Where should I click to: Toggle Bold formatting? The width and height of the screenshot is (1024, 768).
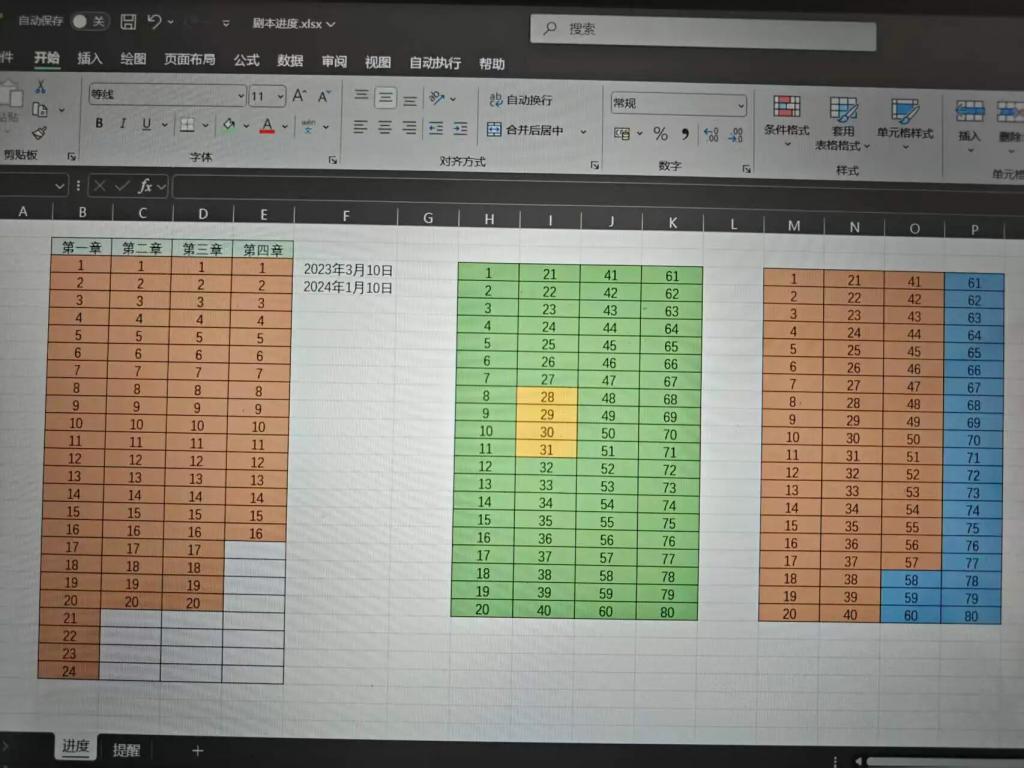[x=99, y=124]
